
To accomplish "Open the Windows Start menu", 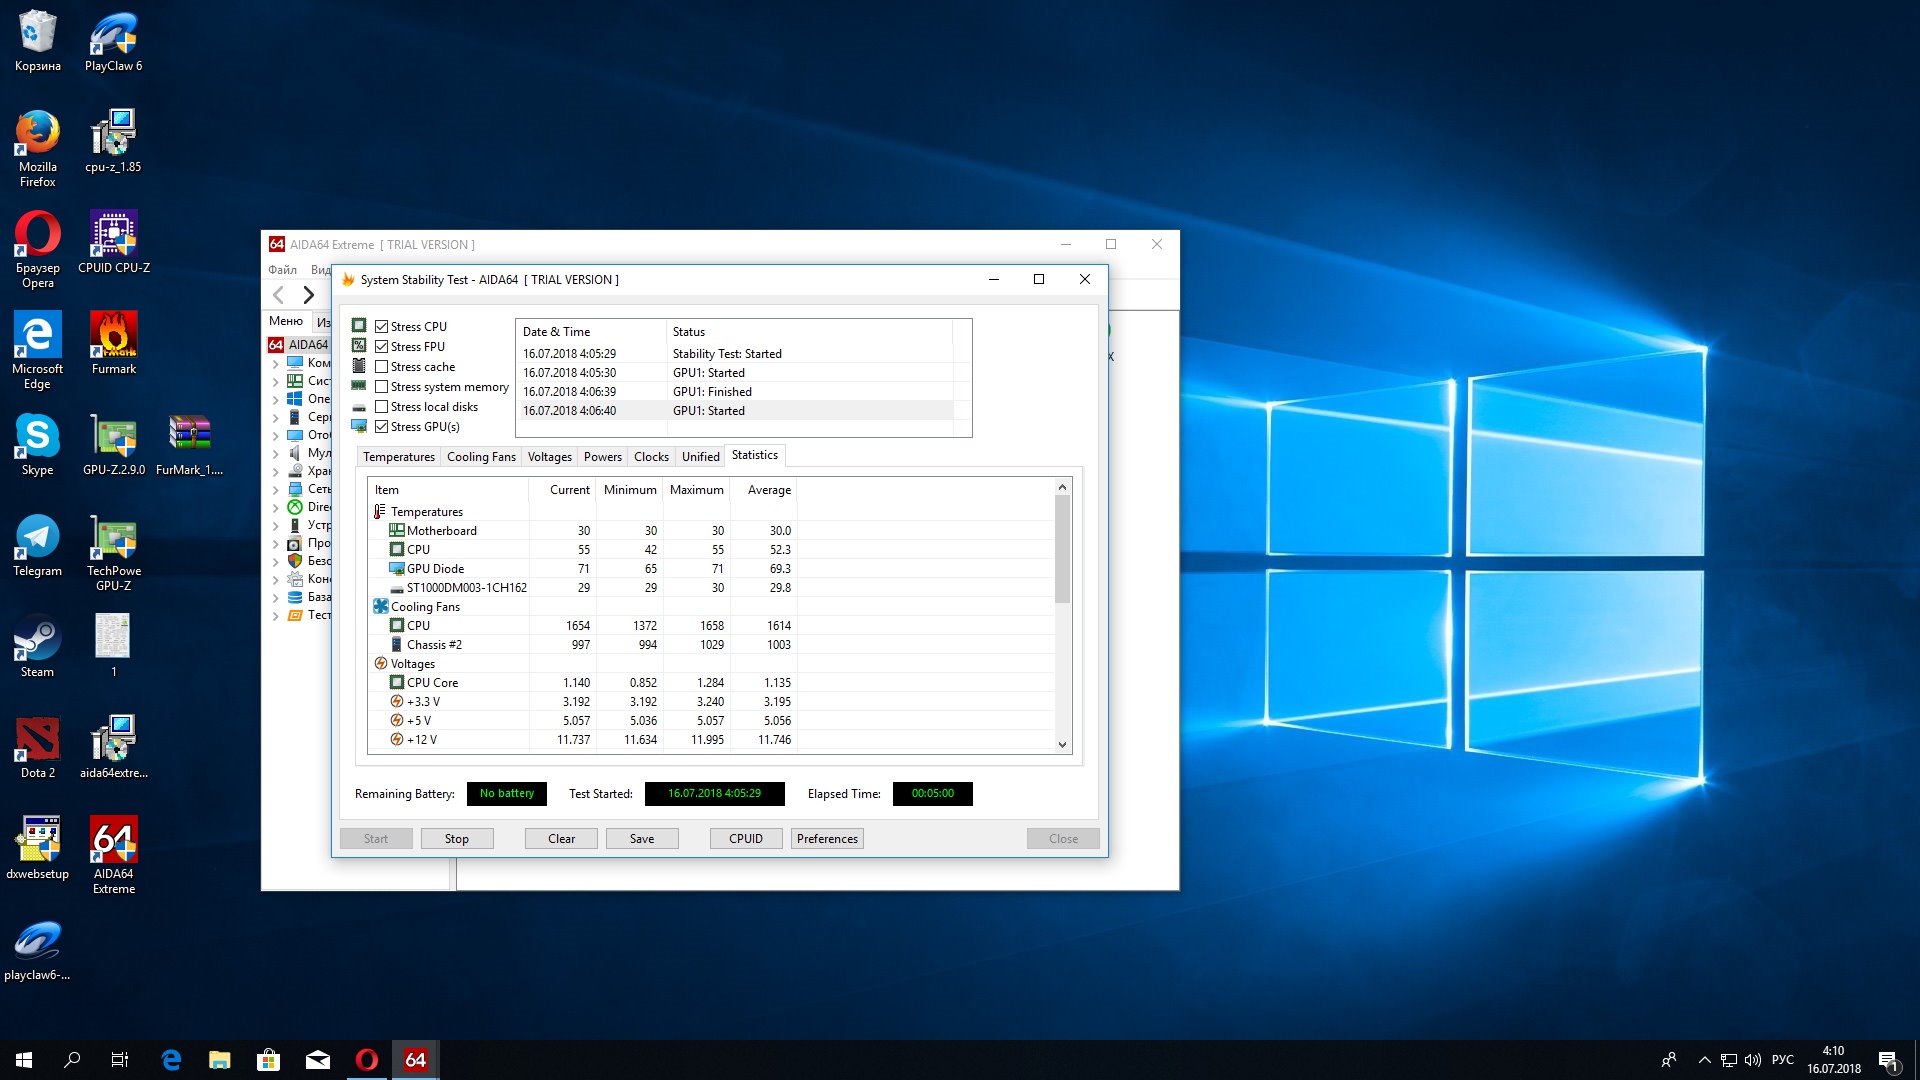I will click(x=24, y=1060).
